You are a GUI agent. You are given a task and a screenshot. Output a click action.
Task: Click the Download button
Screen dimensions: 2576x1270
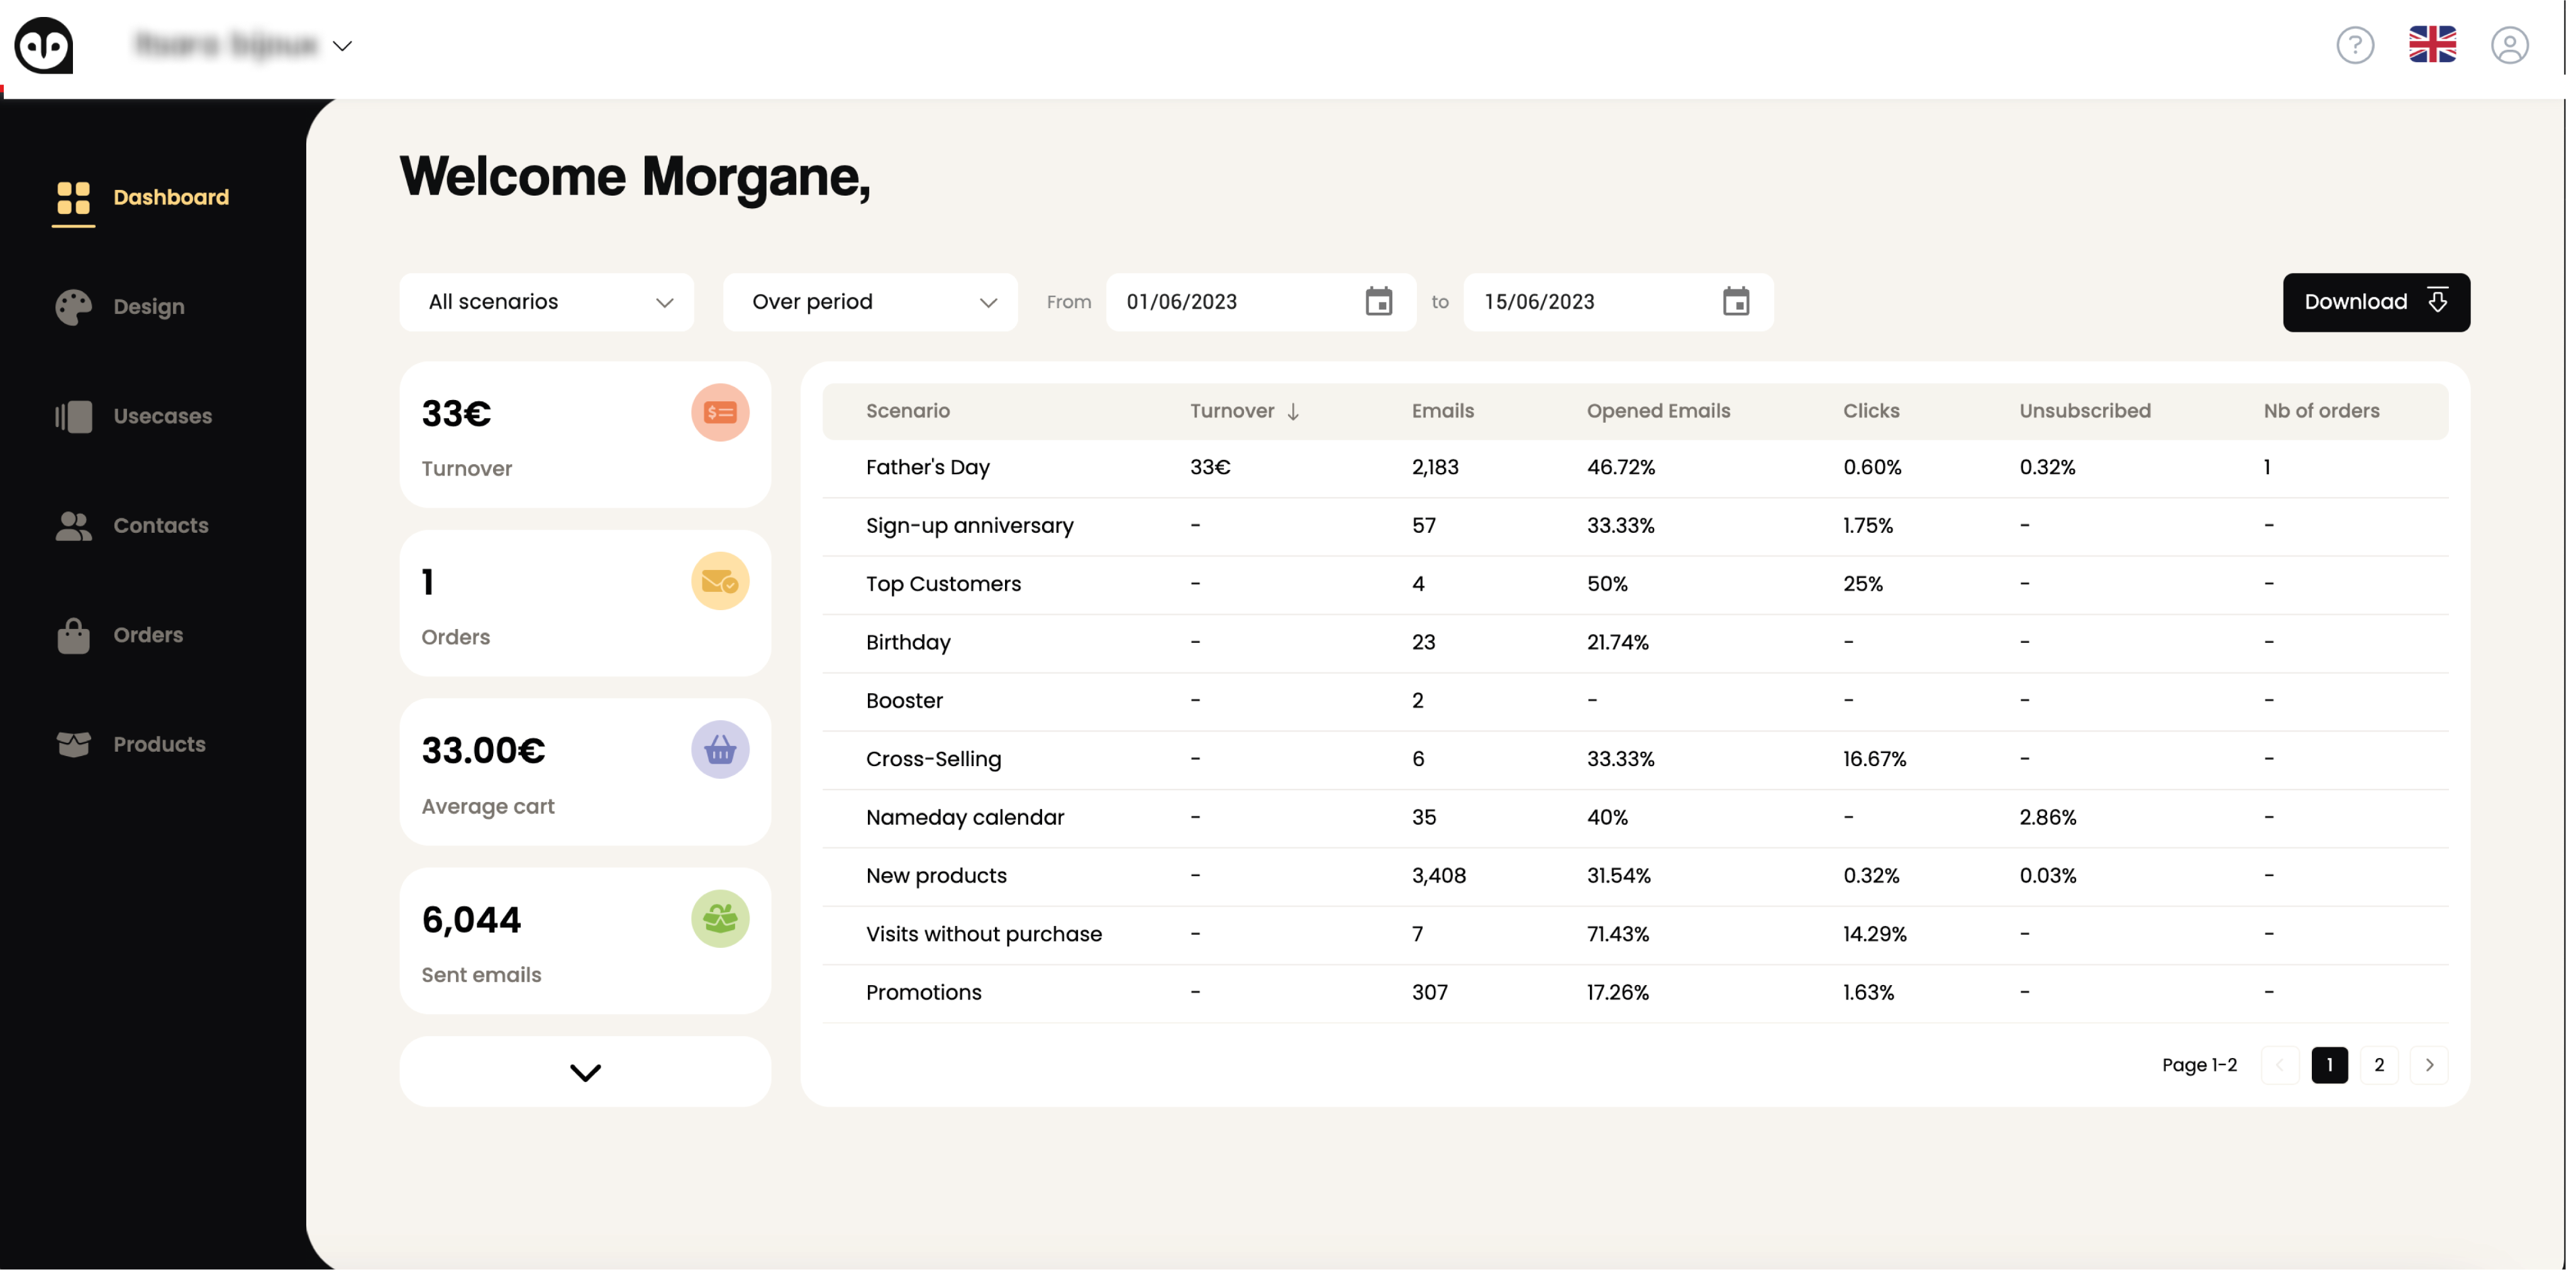point(2375,301)
